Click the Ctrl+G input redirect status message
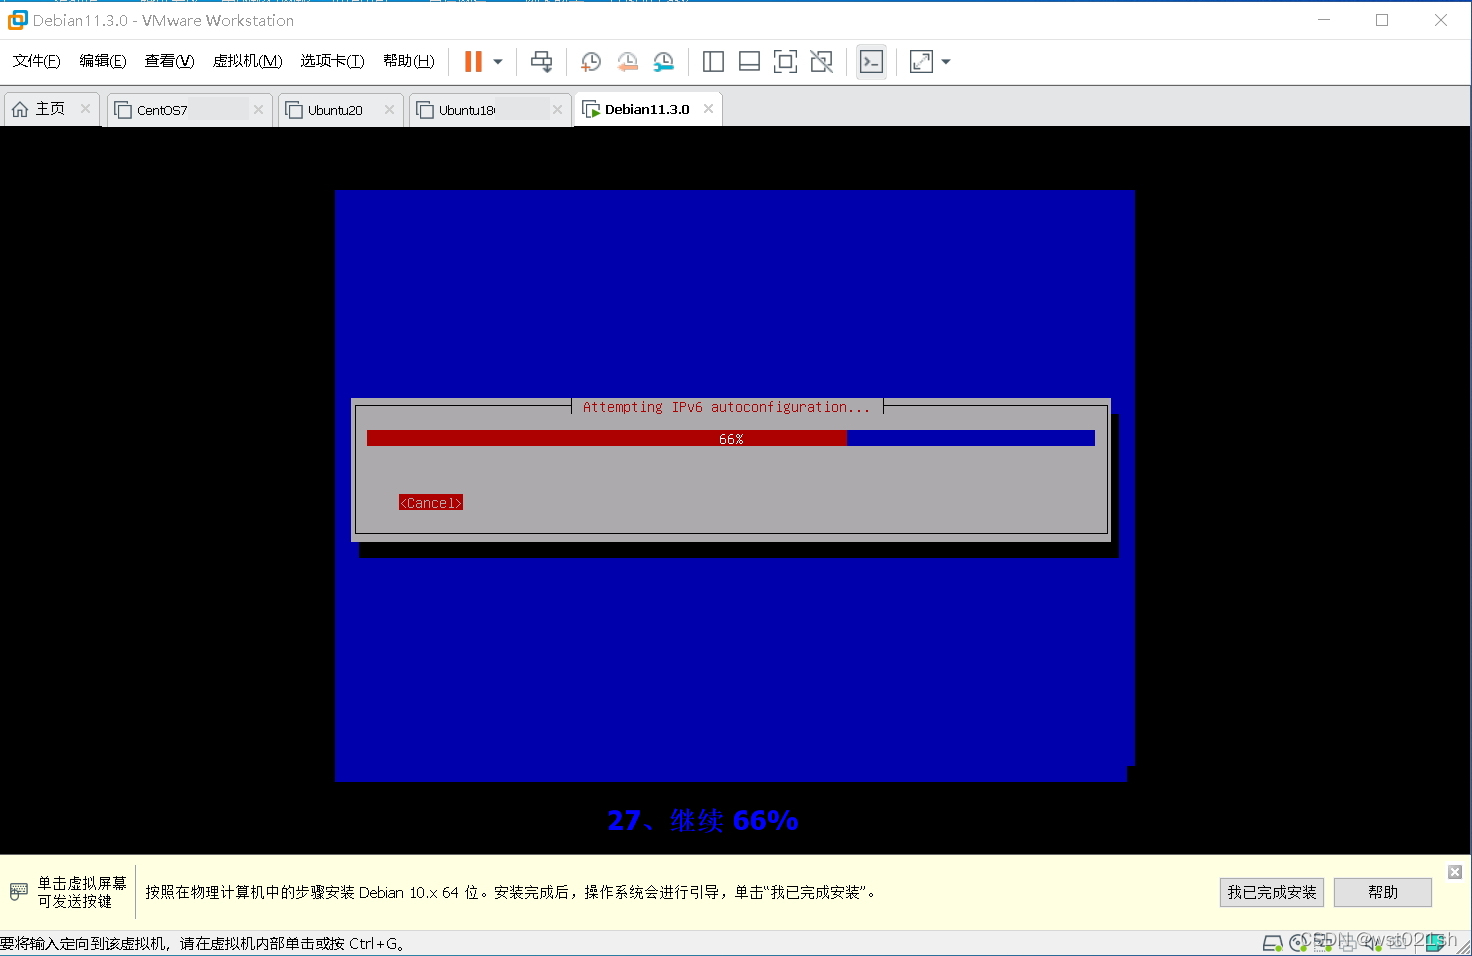 coord(203,943)
